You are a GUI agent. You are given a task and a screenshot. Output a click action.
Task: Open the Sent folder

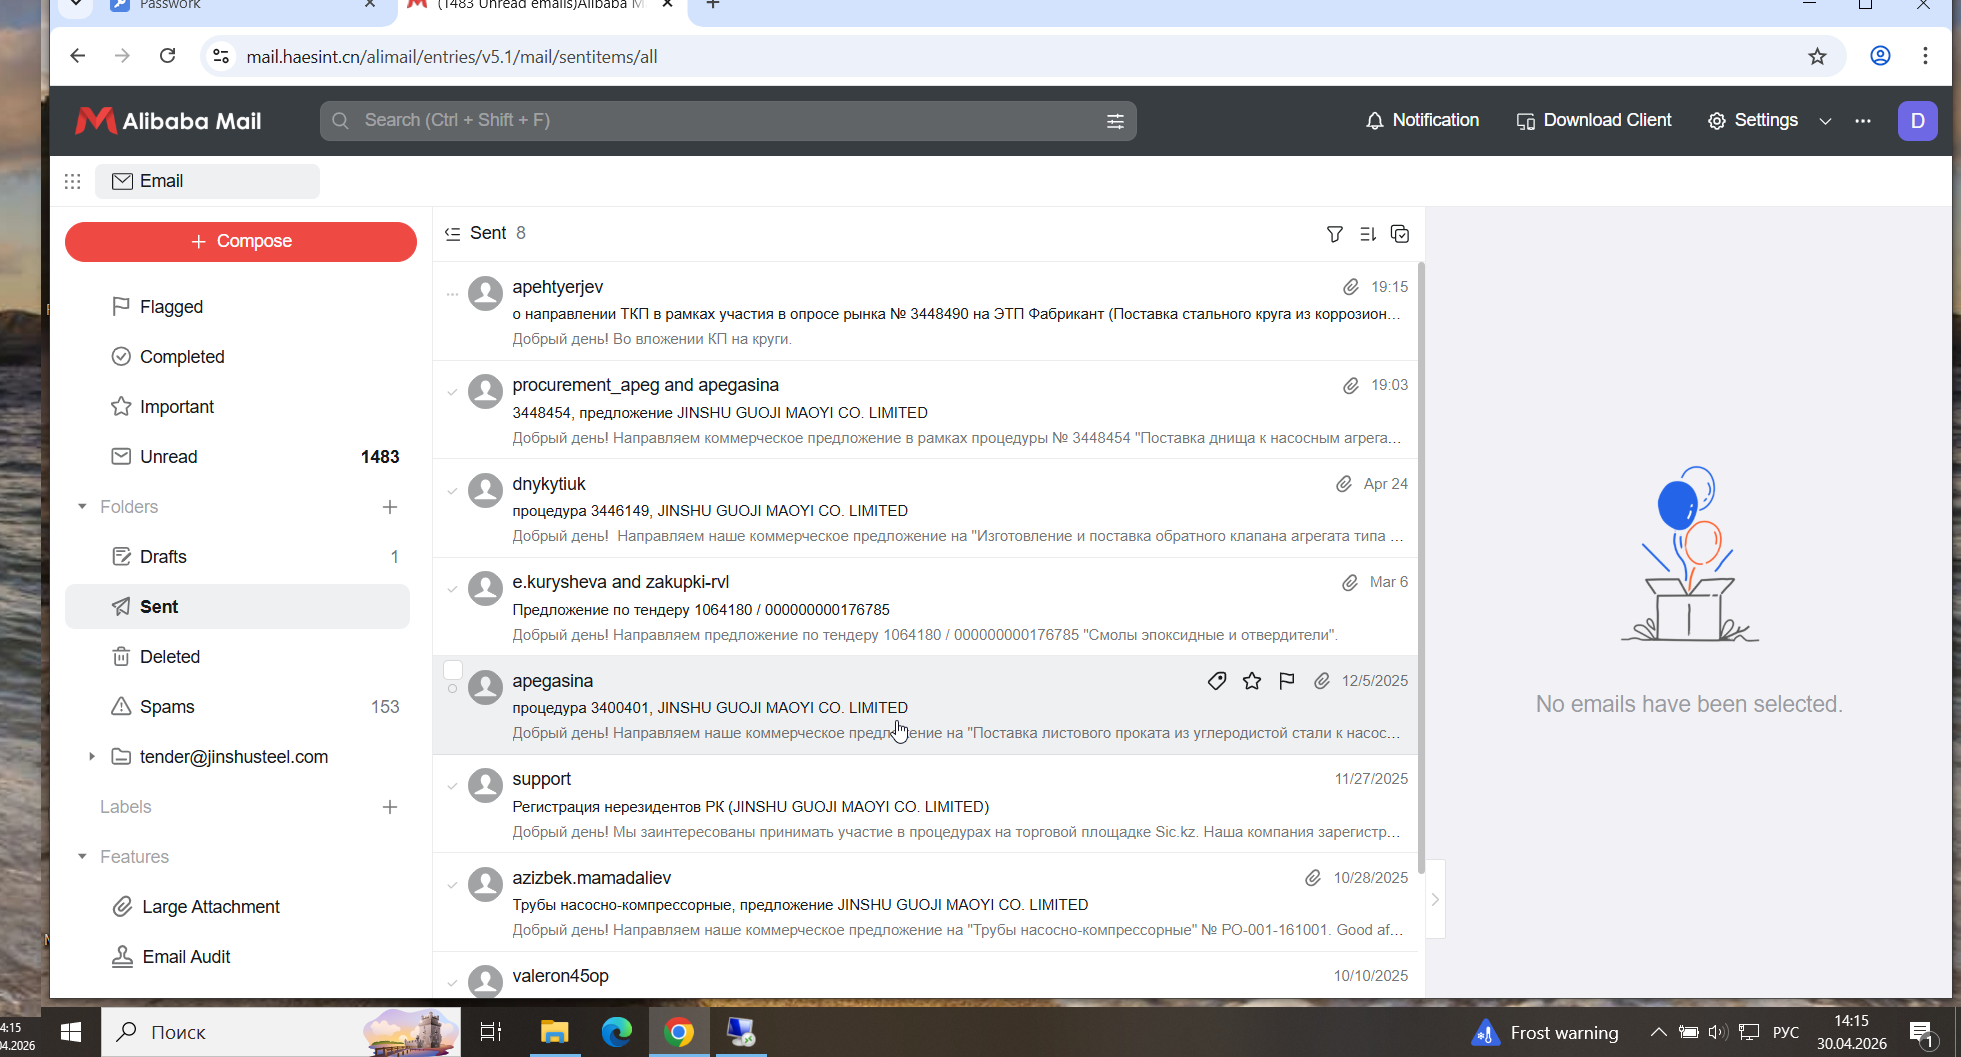(238, 607)
